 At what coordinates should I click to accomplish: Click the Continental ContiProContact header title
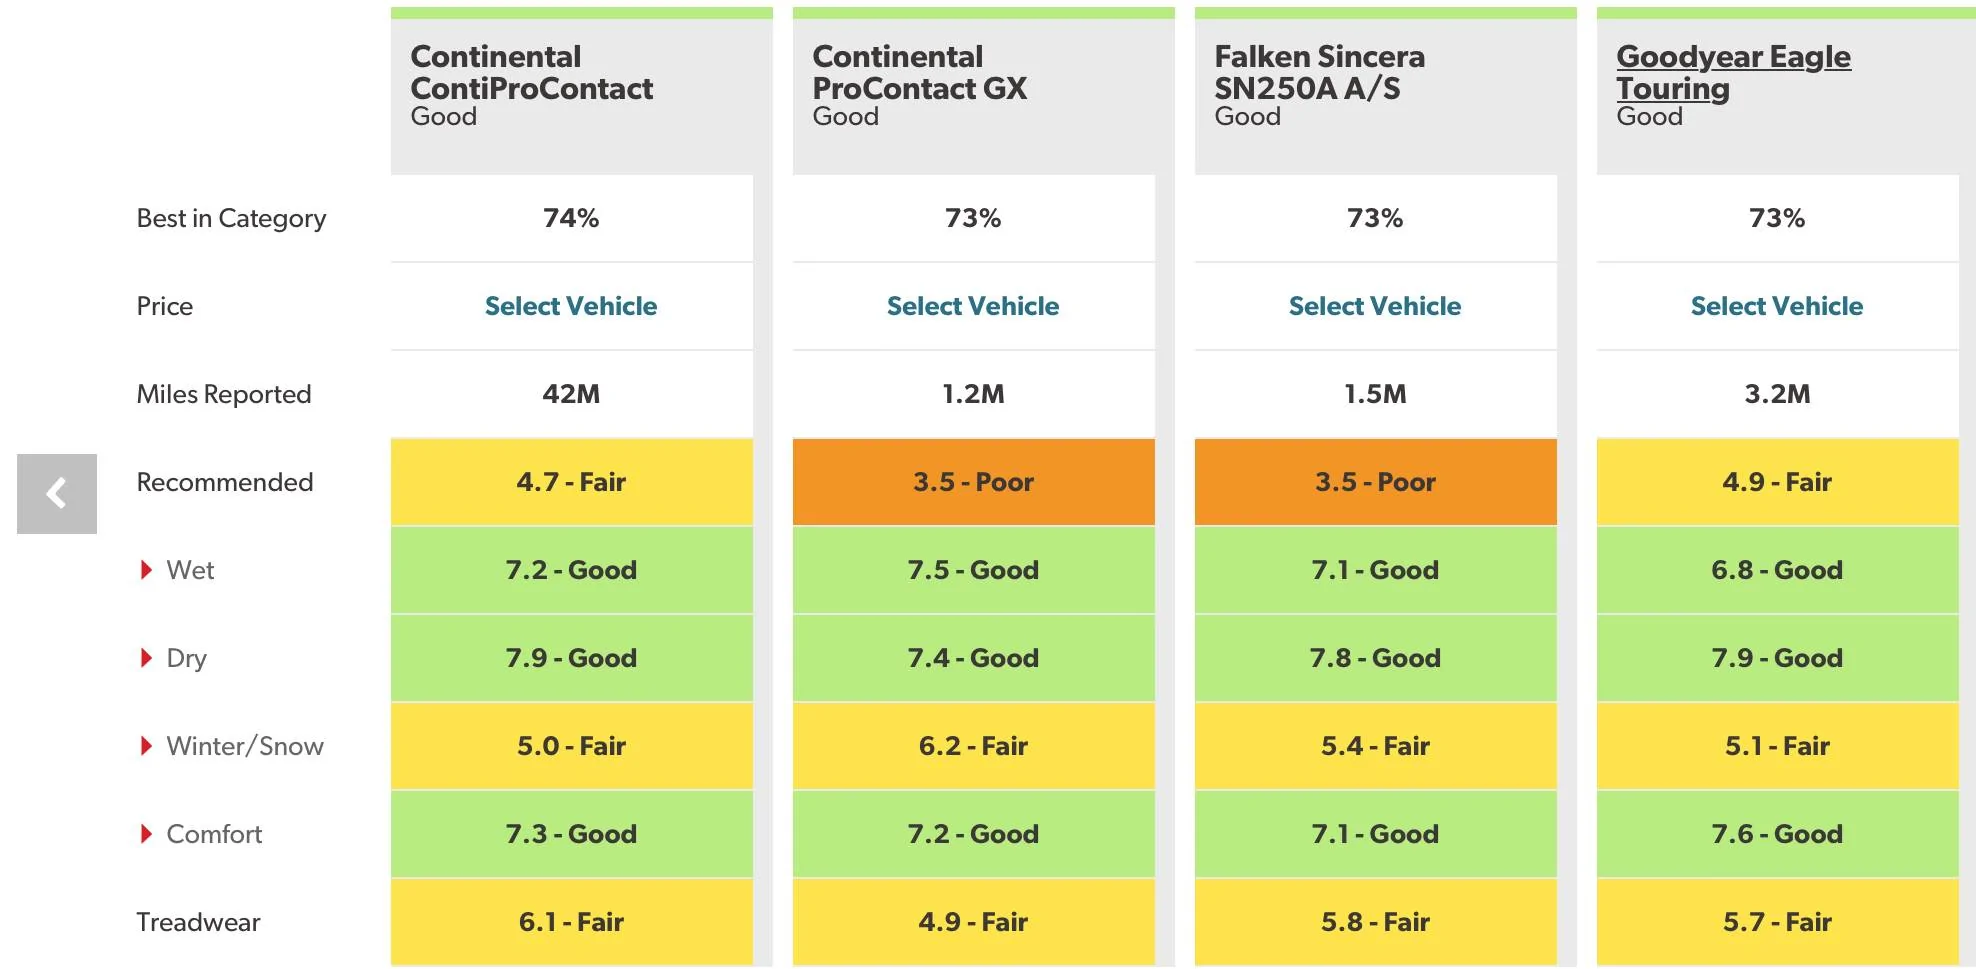[531, 72]
